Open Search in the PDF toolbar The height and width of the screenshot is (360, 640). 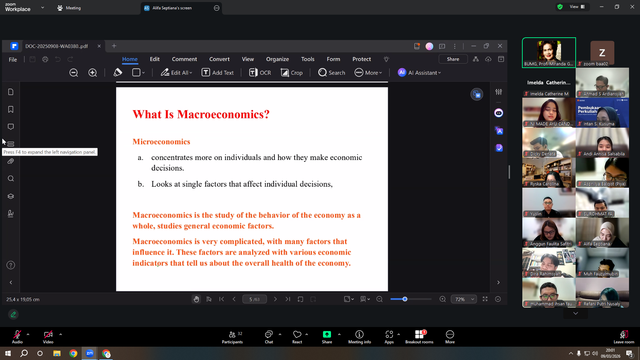[331, 73]
